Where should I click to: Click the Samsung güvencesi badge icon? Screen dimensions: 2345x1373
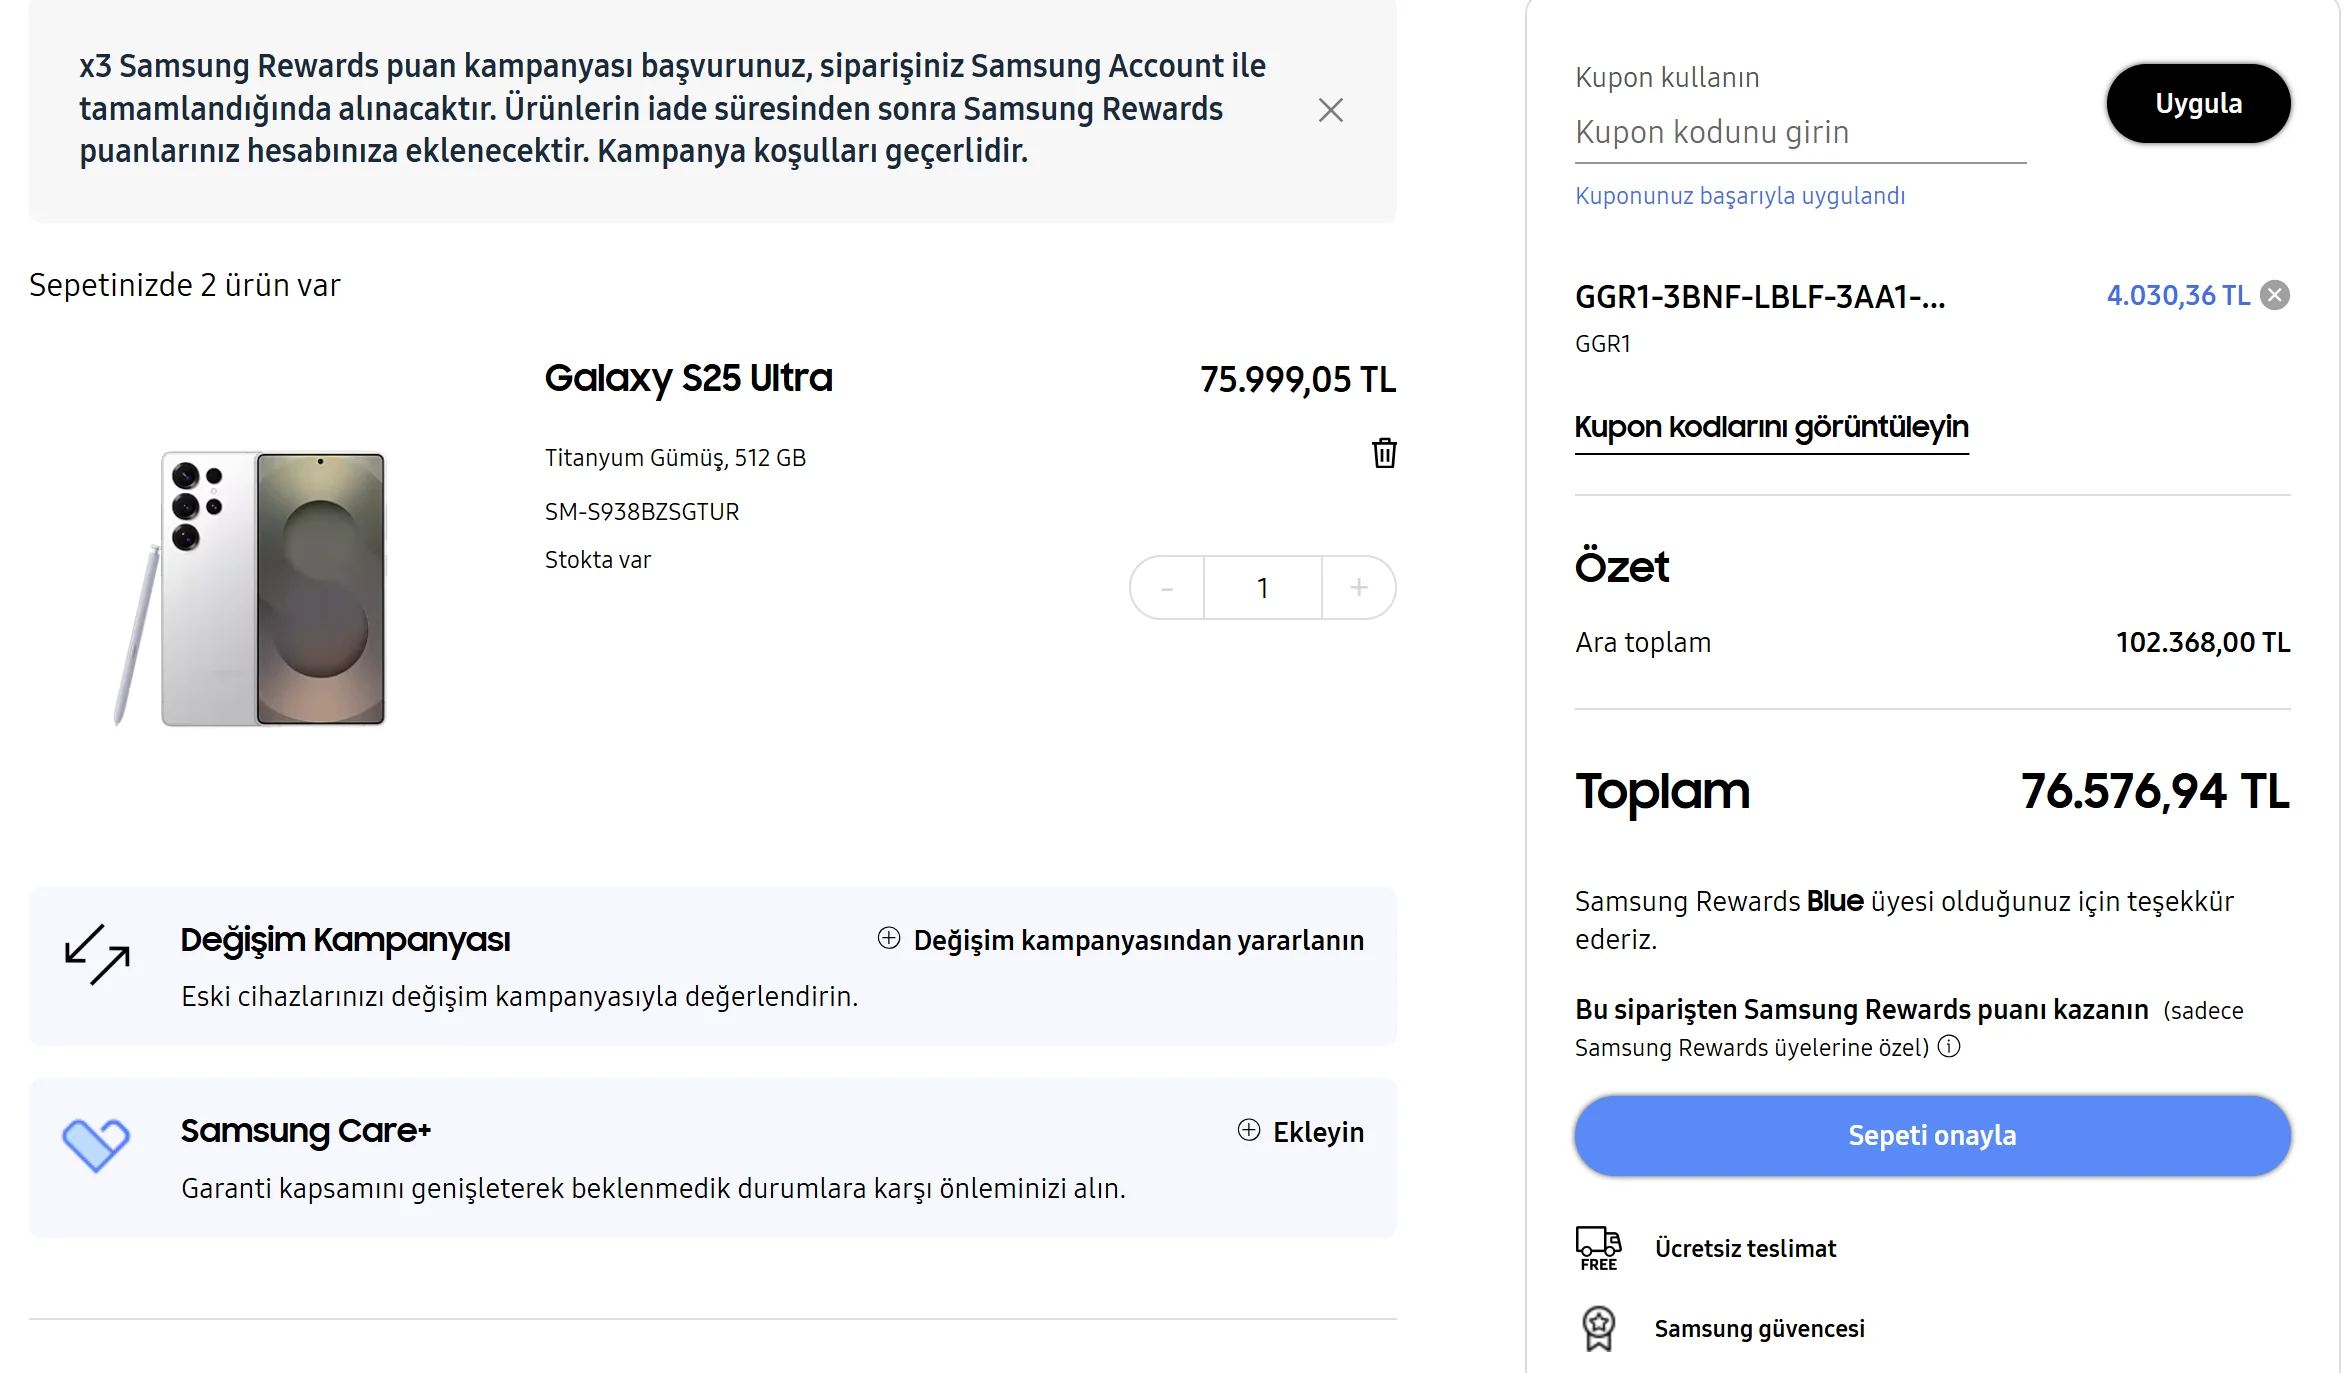point(1598,1328)
